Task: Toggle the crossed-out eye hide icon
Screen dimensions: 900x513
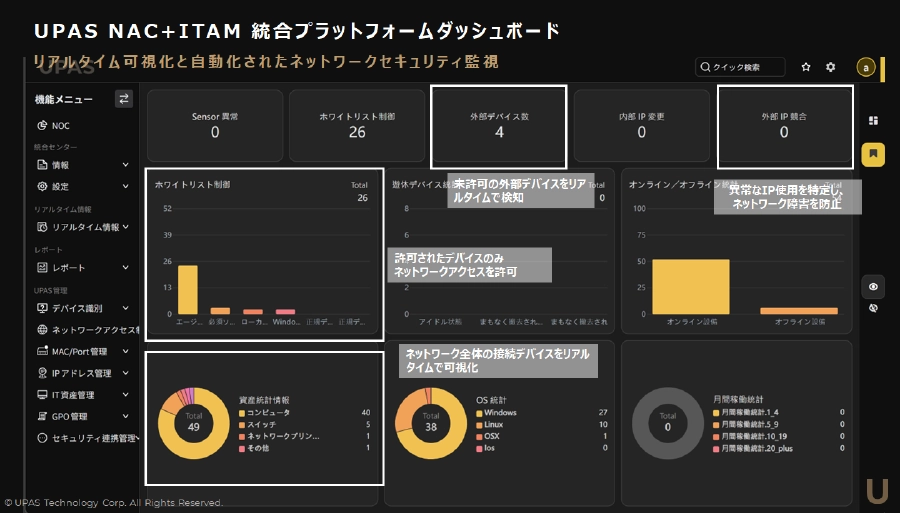Action: pos(873,308)
